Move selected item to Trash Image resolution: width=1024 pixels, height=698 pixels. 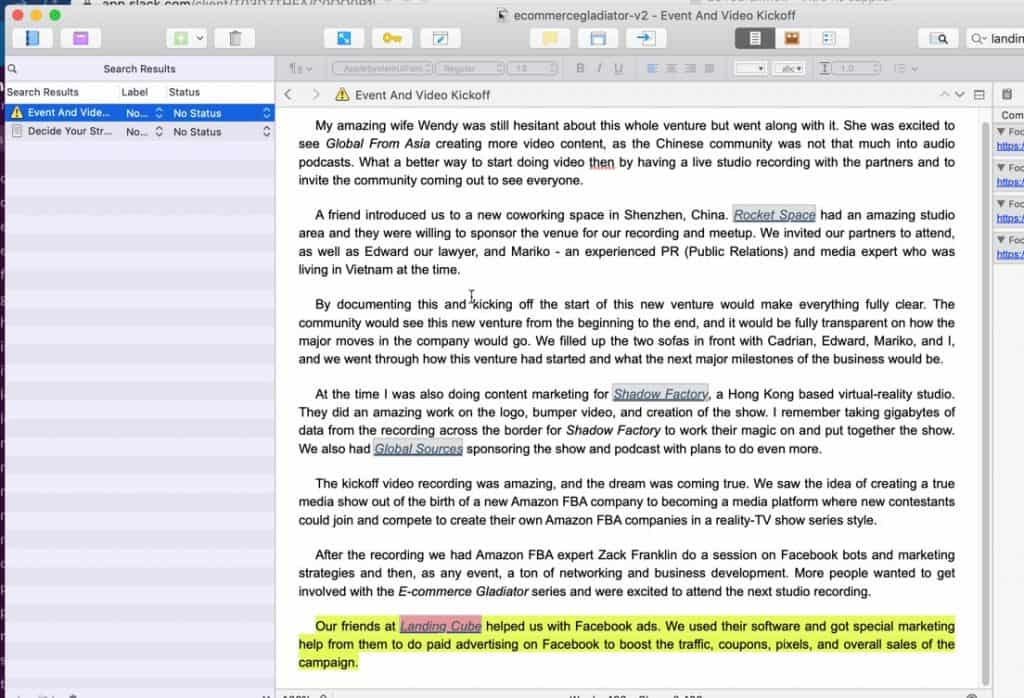(x=235, y=39)
